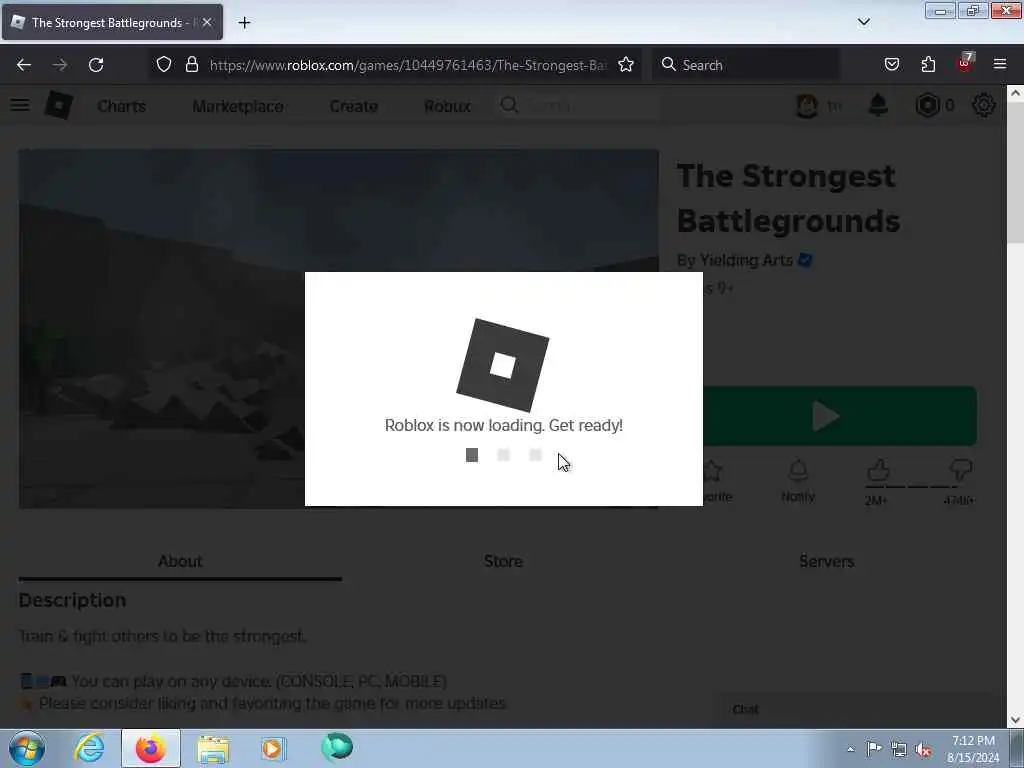Open the green round app on taskbar
1024x768 pixels.
(x=337, y=747)
